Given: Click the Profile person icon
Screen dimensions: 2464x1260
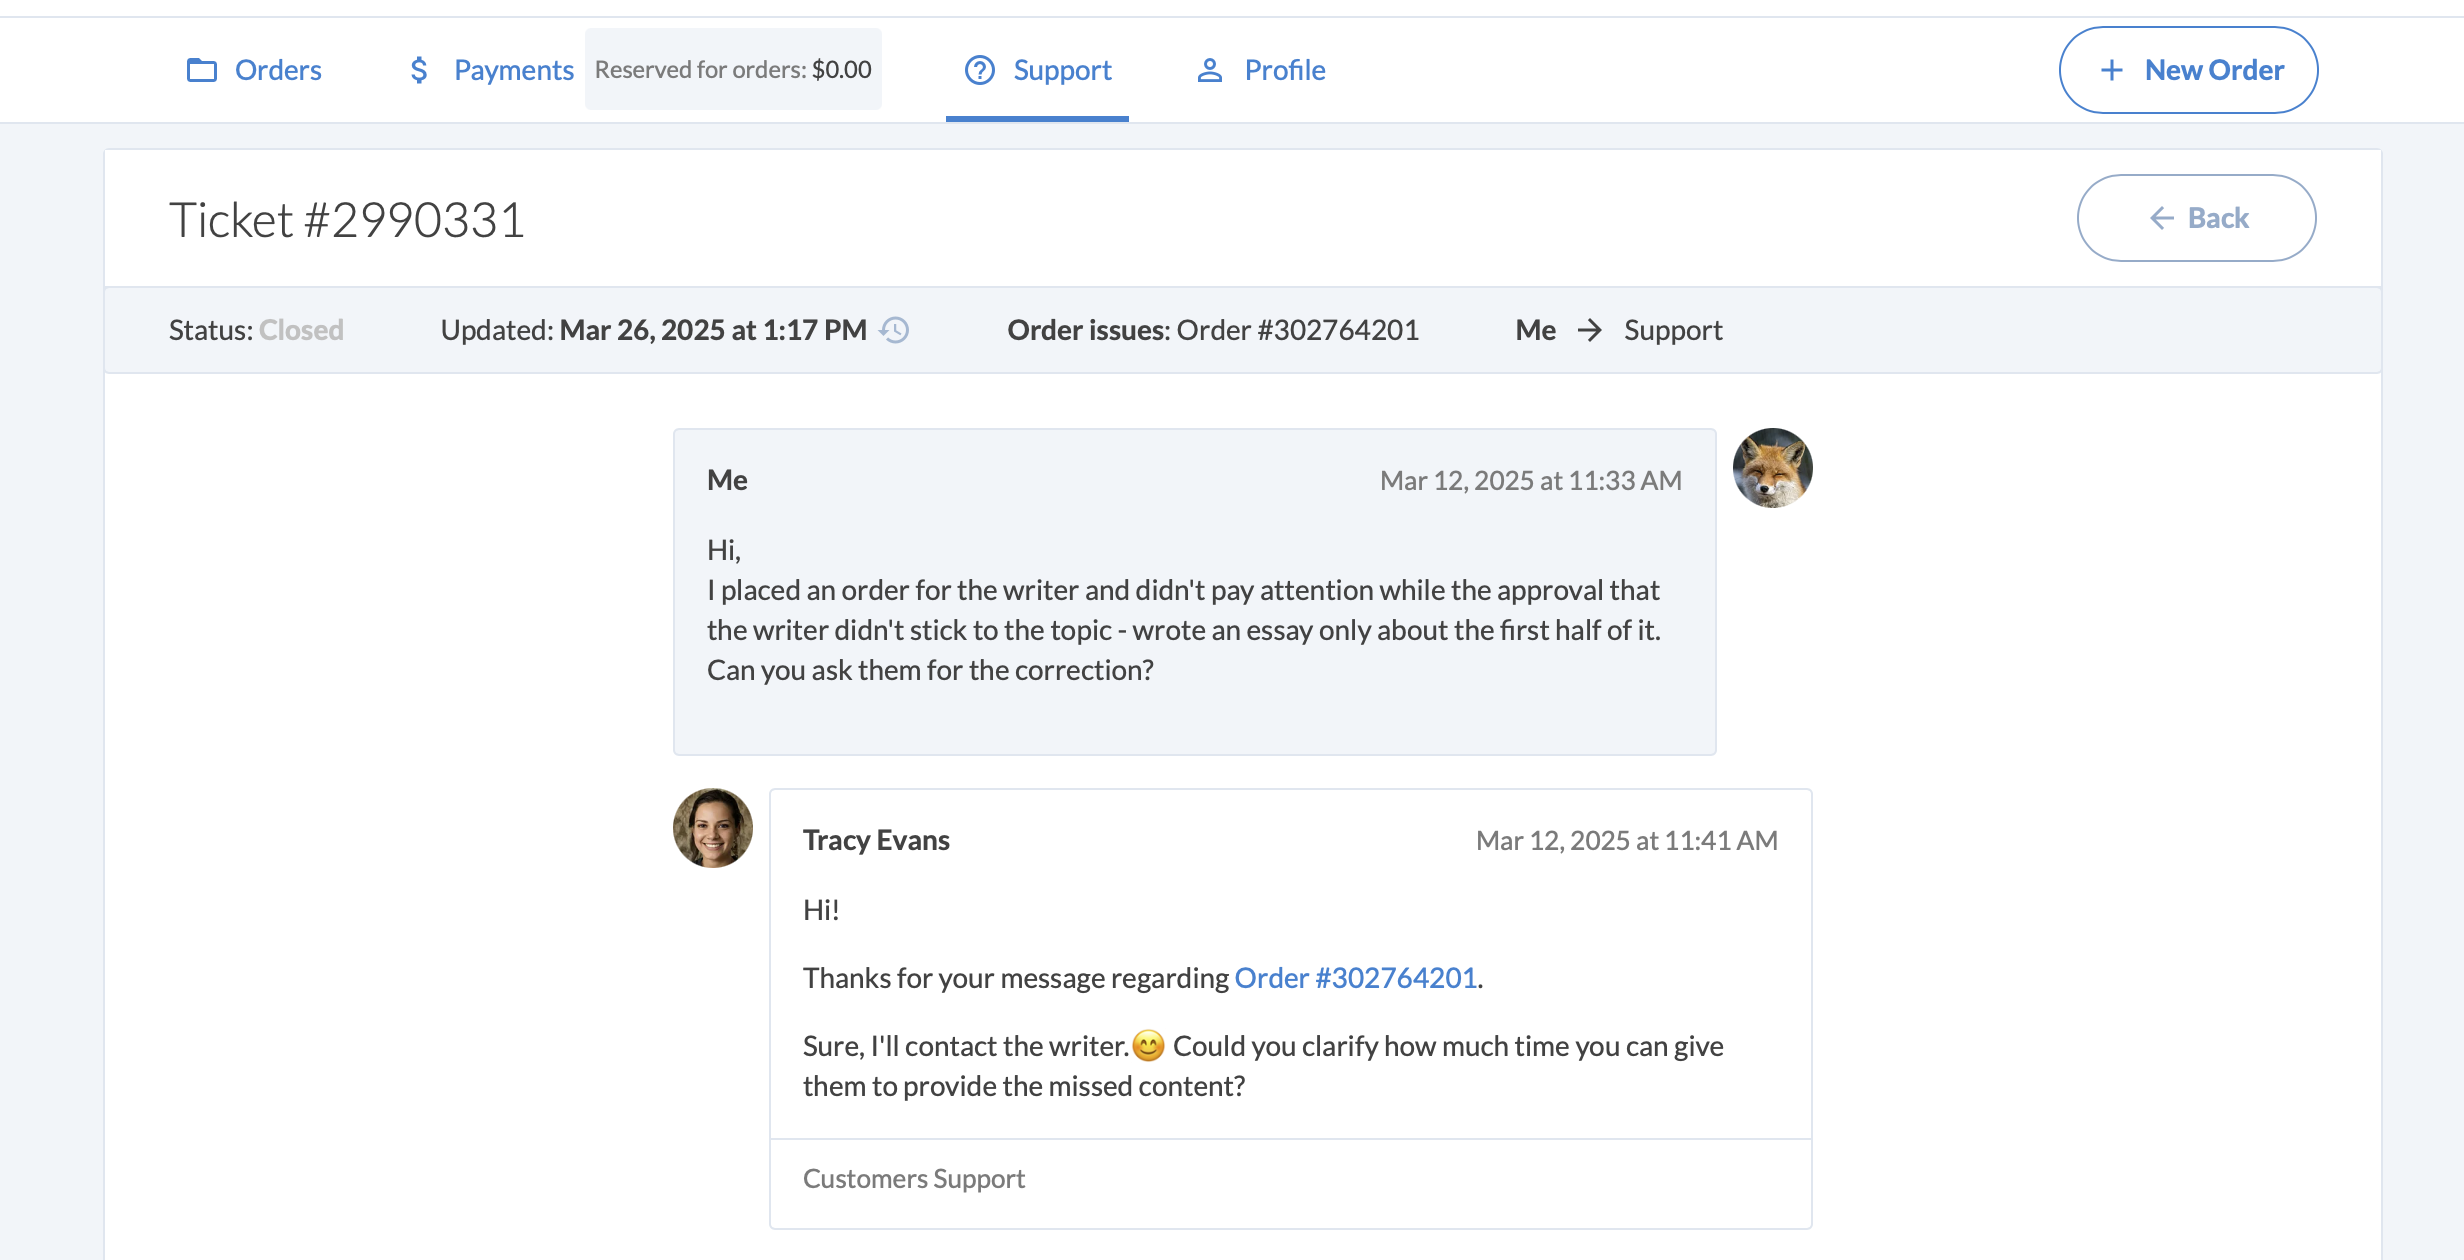Looking at the screenshot, I should tap(1210, 70).
